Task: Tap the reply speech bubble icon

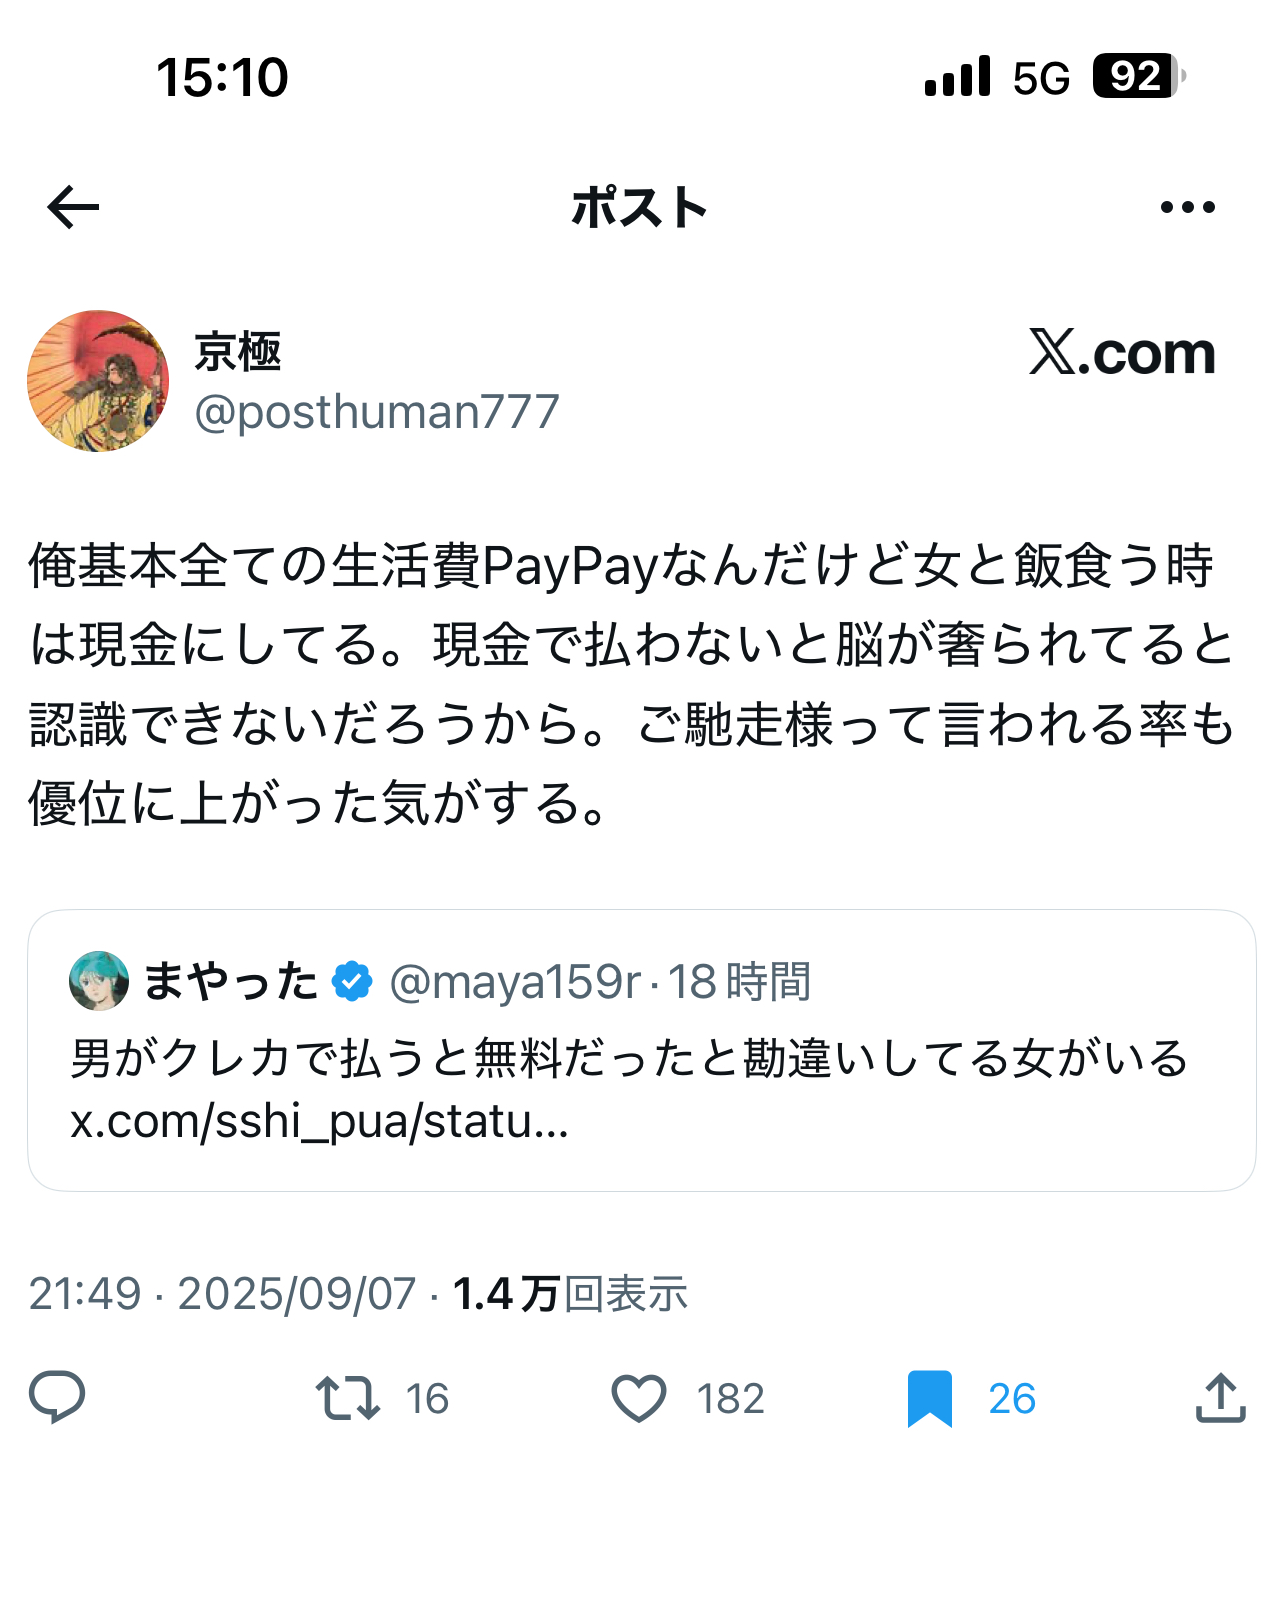Action: click(57, 1397)
